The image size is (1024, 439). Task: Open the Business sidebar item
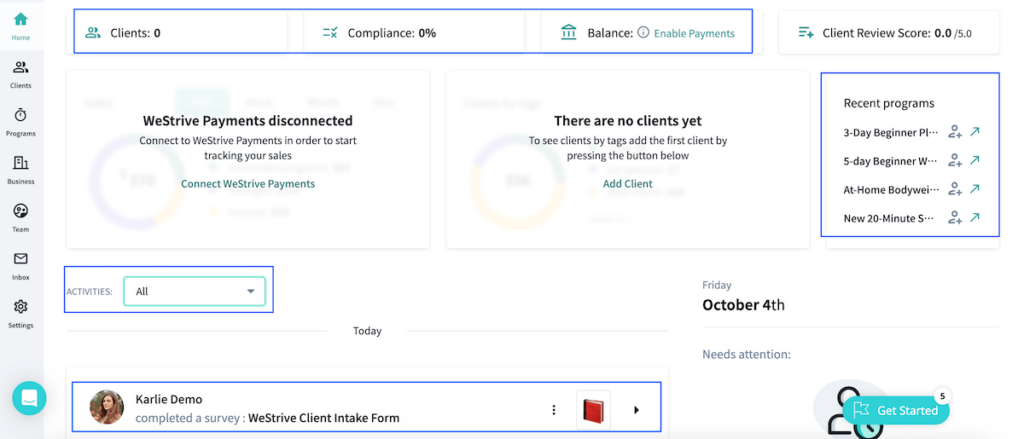click(x=20, y=169)
